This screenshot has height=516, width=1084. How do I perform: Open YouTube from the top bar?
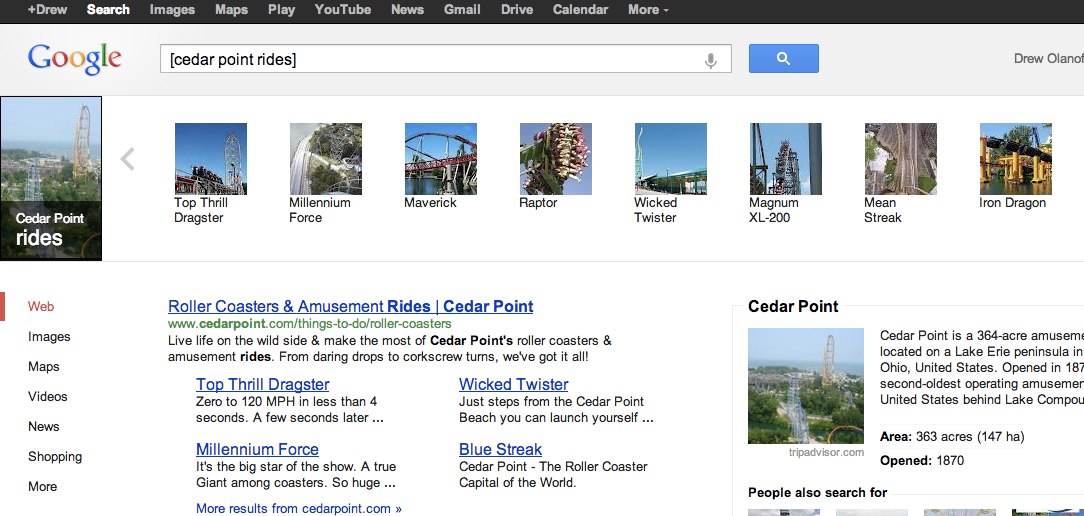(343, 10)
